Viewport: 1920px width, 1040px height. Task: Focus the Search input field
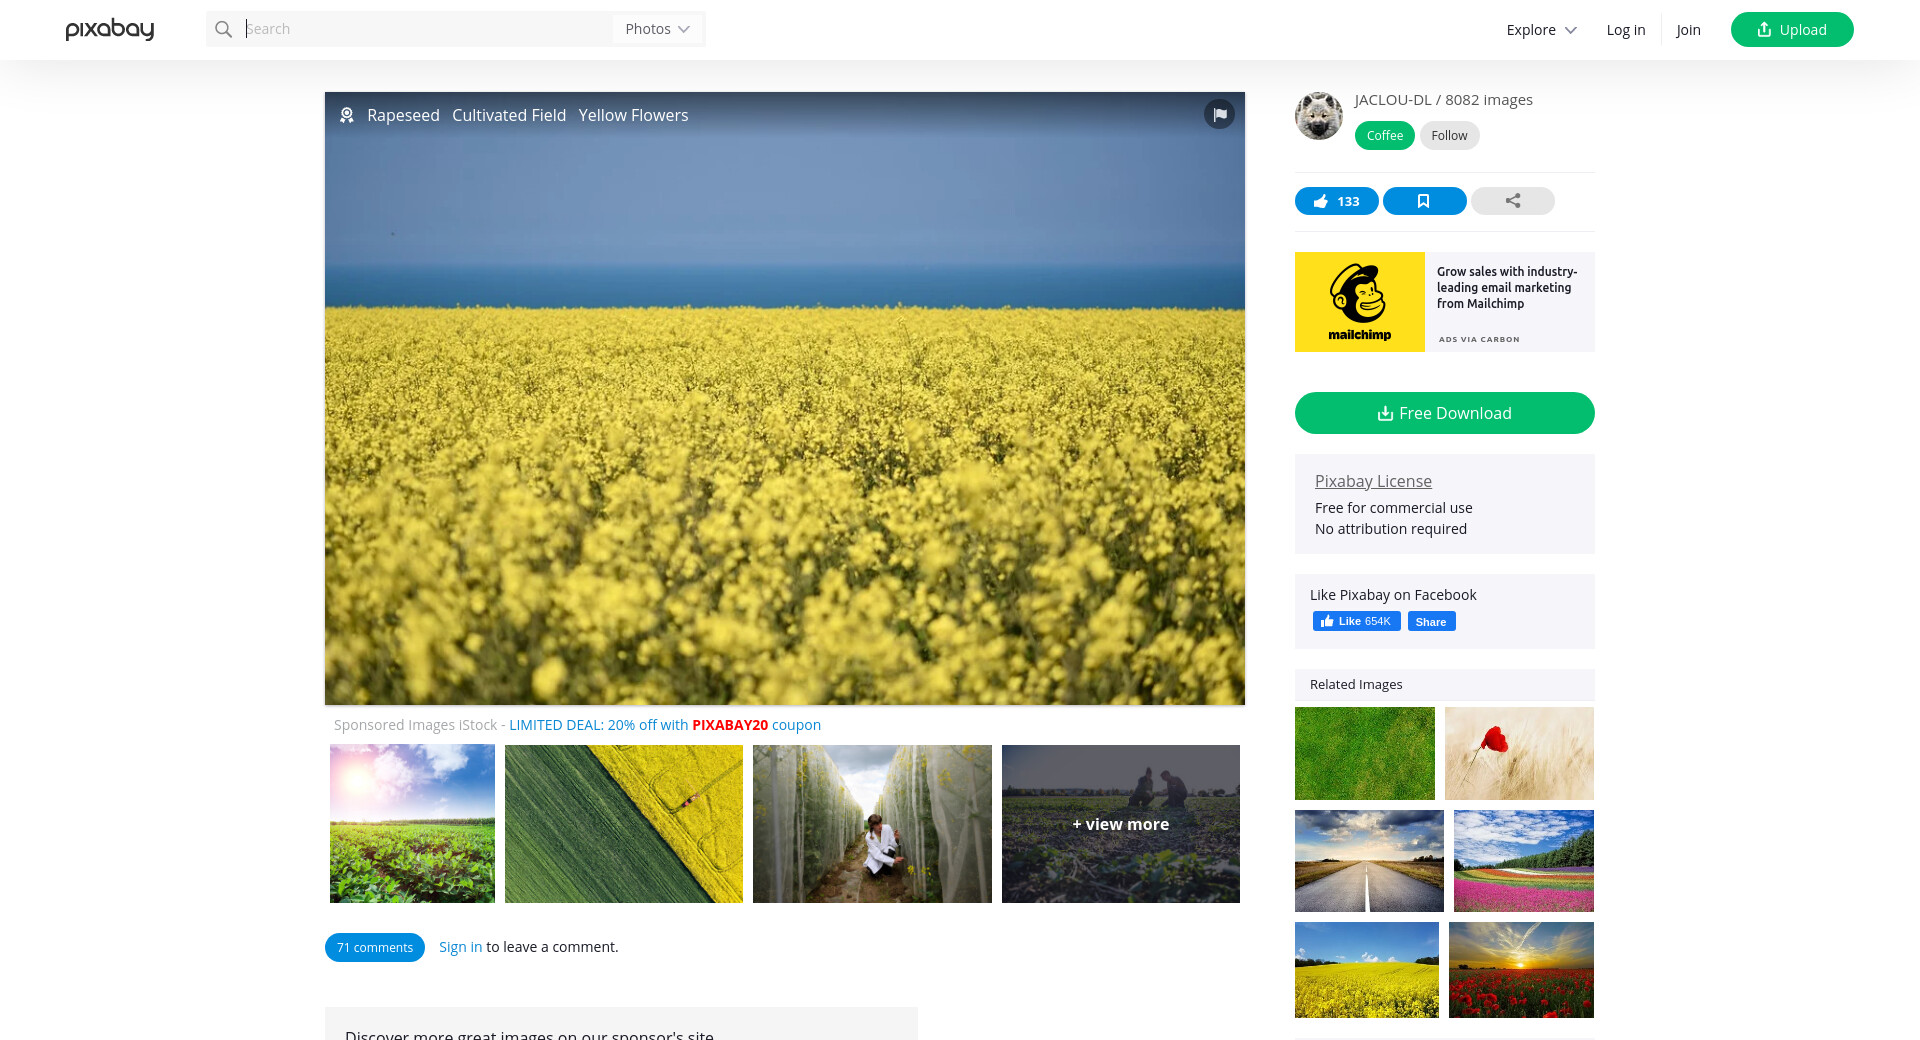click(426, 29)
